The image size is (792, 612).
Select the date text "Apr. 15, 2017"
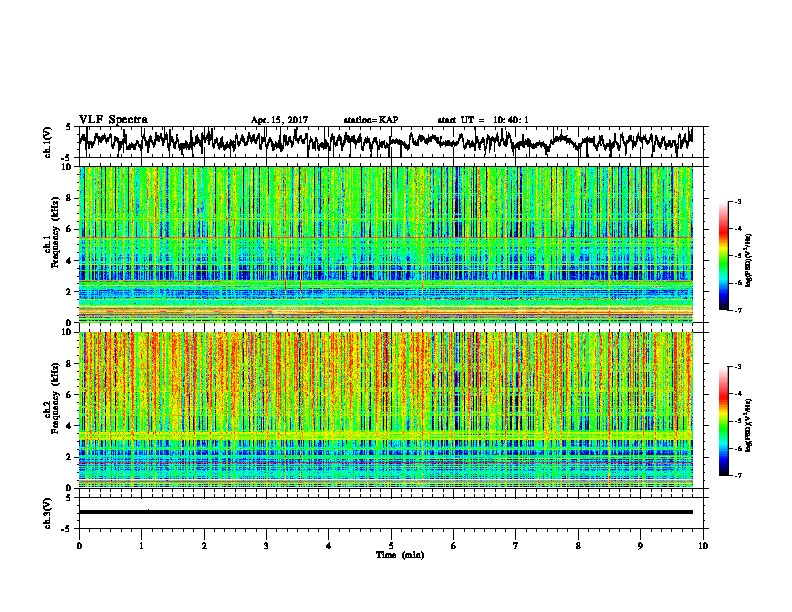click(x=279, y=120)
